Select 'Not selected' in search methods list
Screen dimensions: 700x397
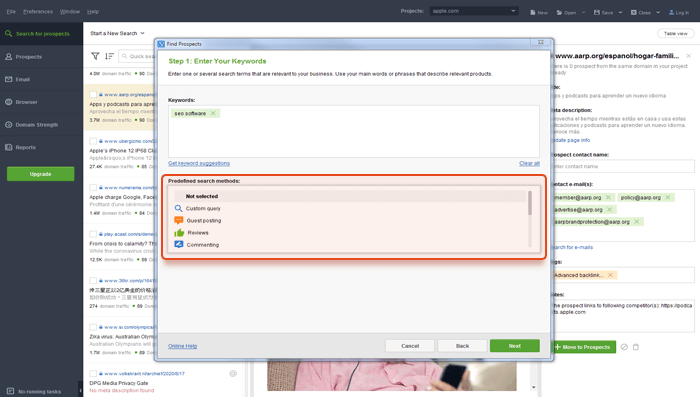point(350,196)
